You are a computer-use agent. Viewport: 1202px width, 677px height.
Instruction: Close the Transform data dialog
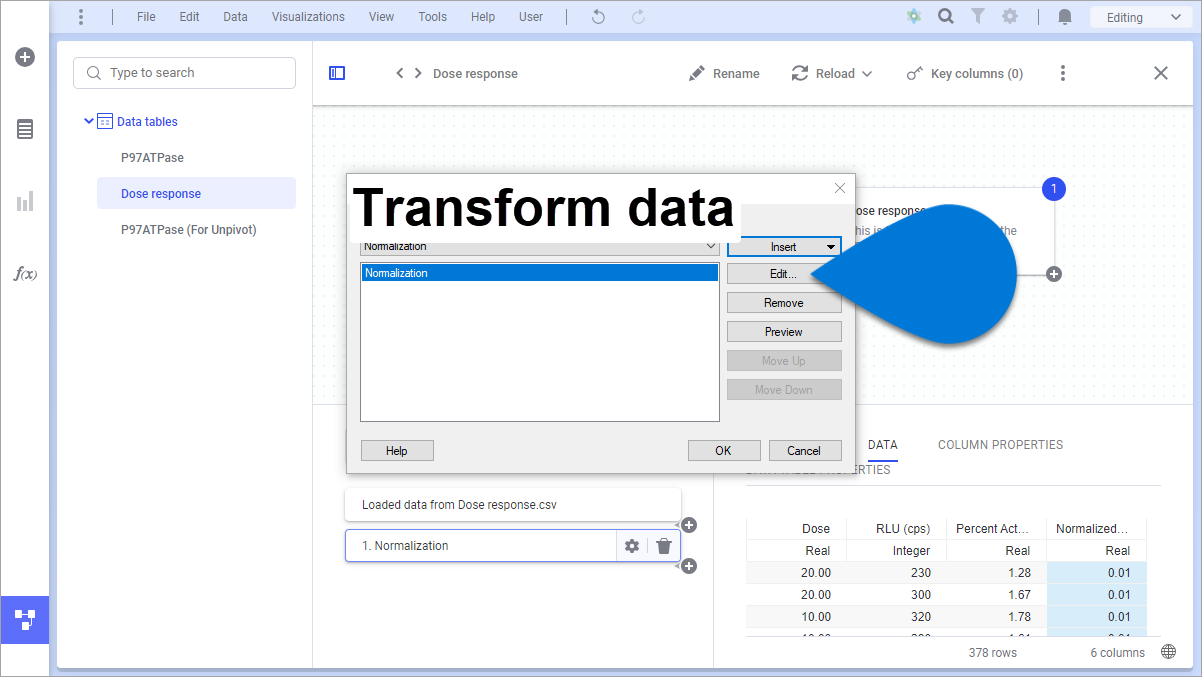click(840, 188)
